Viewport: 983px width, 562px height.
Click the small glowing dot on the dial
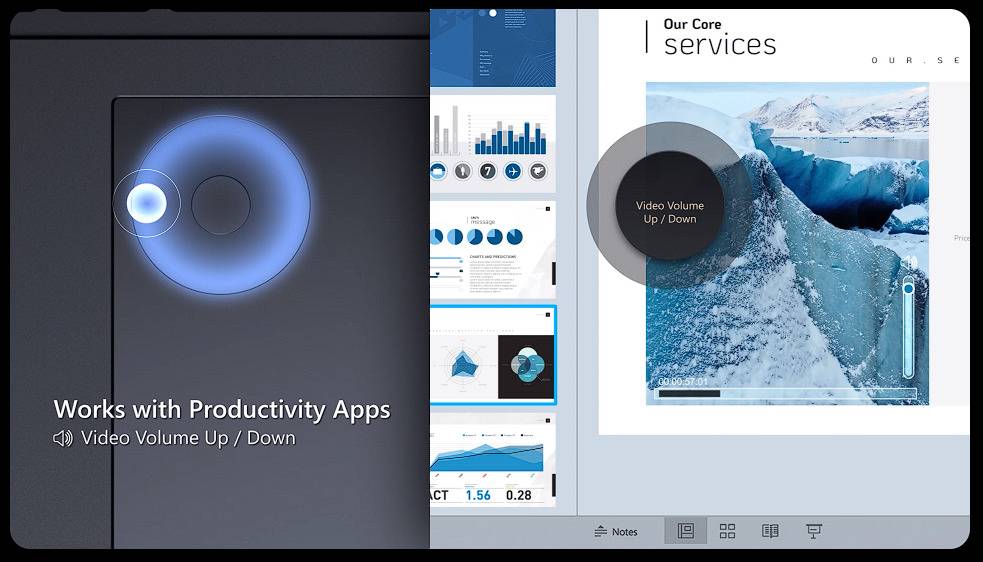pos(146,204)
